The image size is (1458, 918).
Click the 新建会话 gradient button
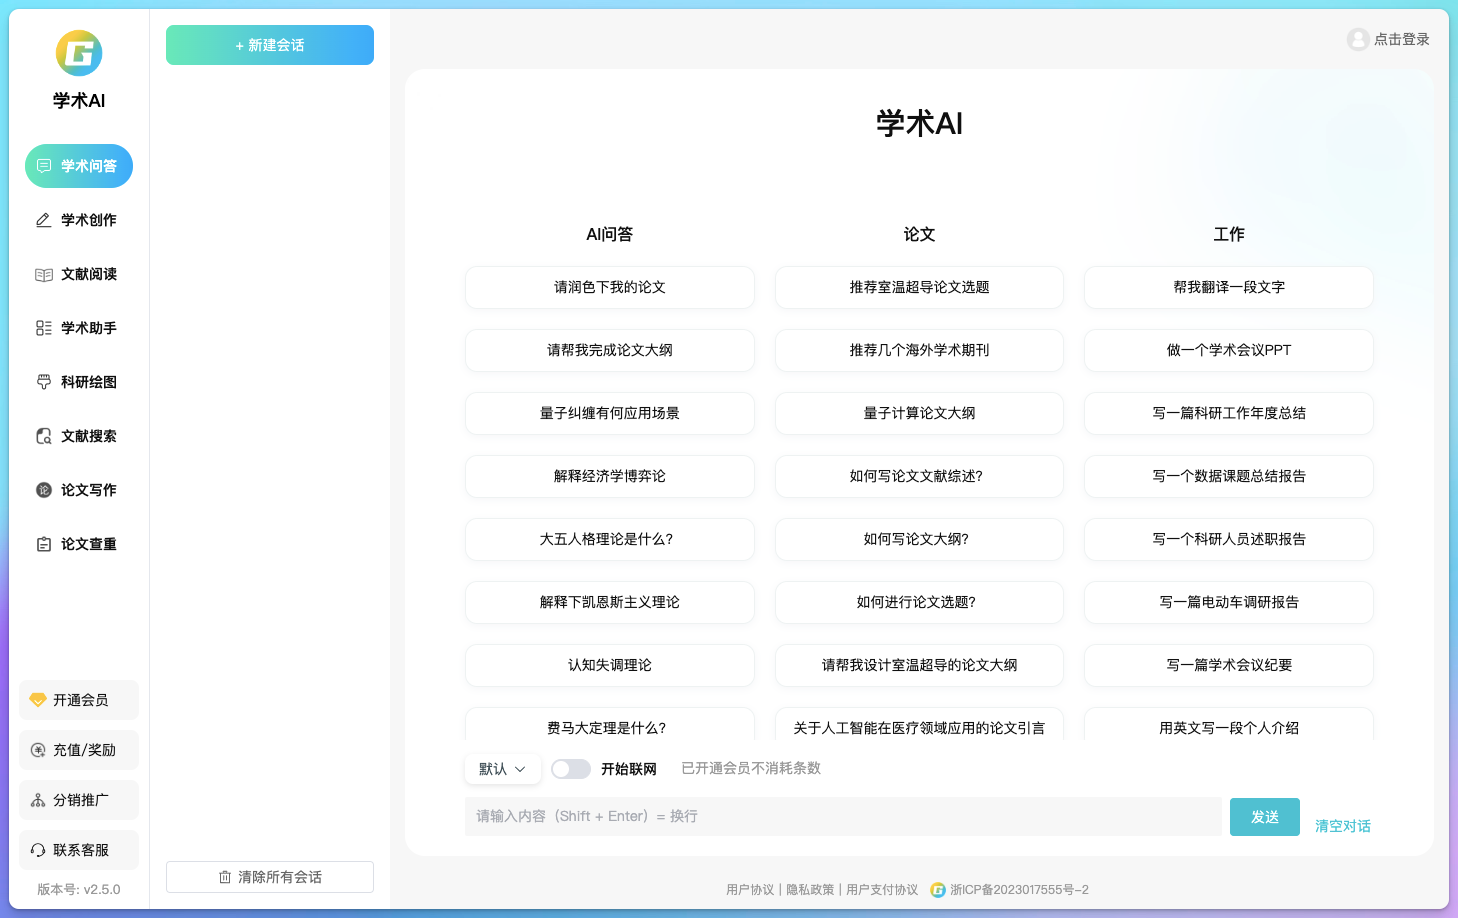(x=269, y=45)
